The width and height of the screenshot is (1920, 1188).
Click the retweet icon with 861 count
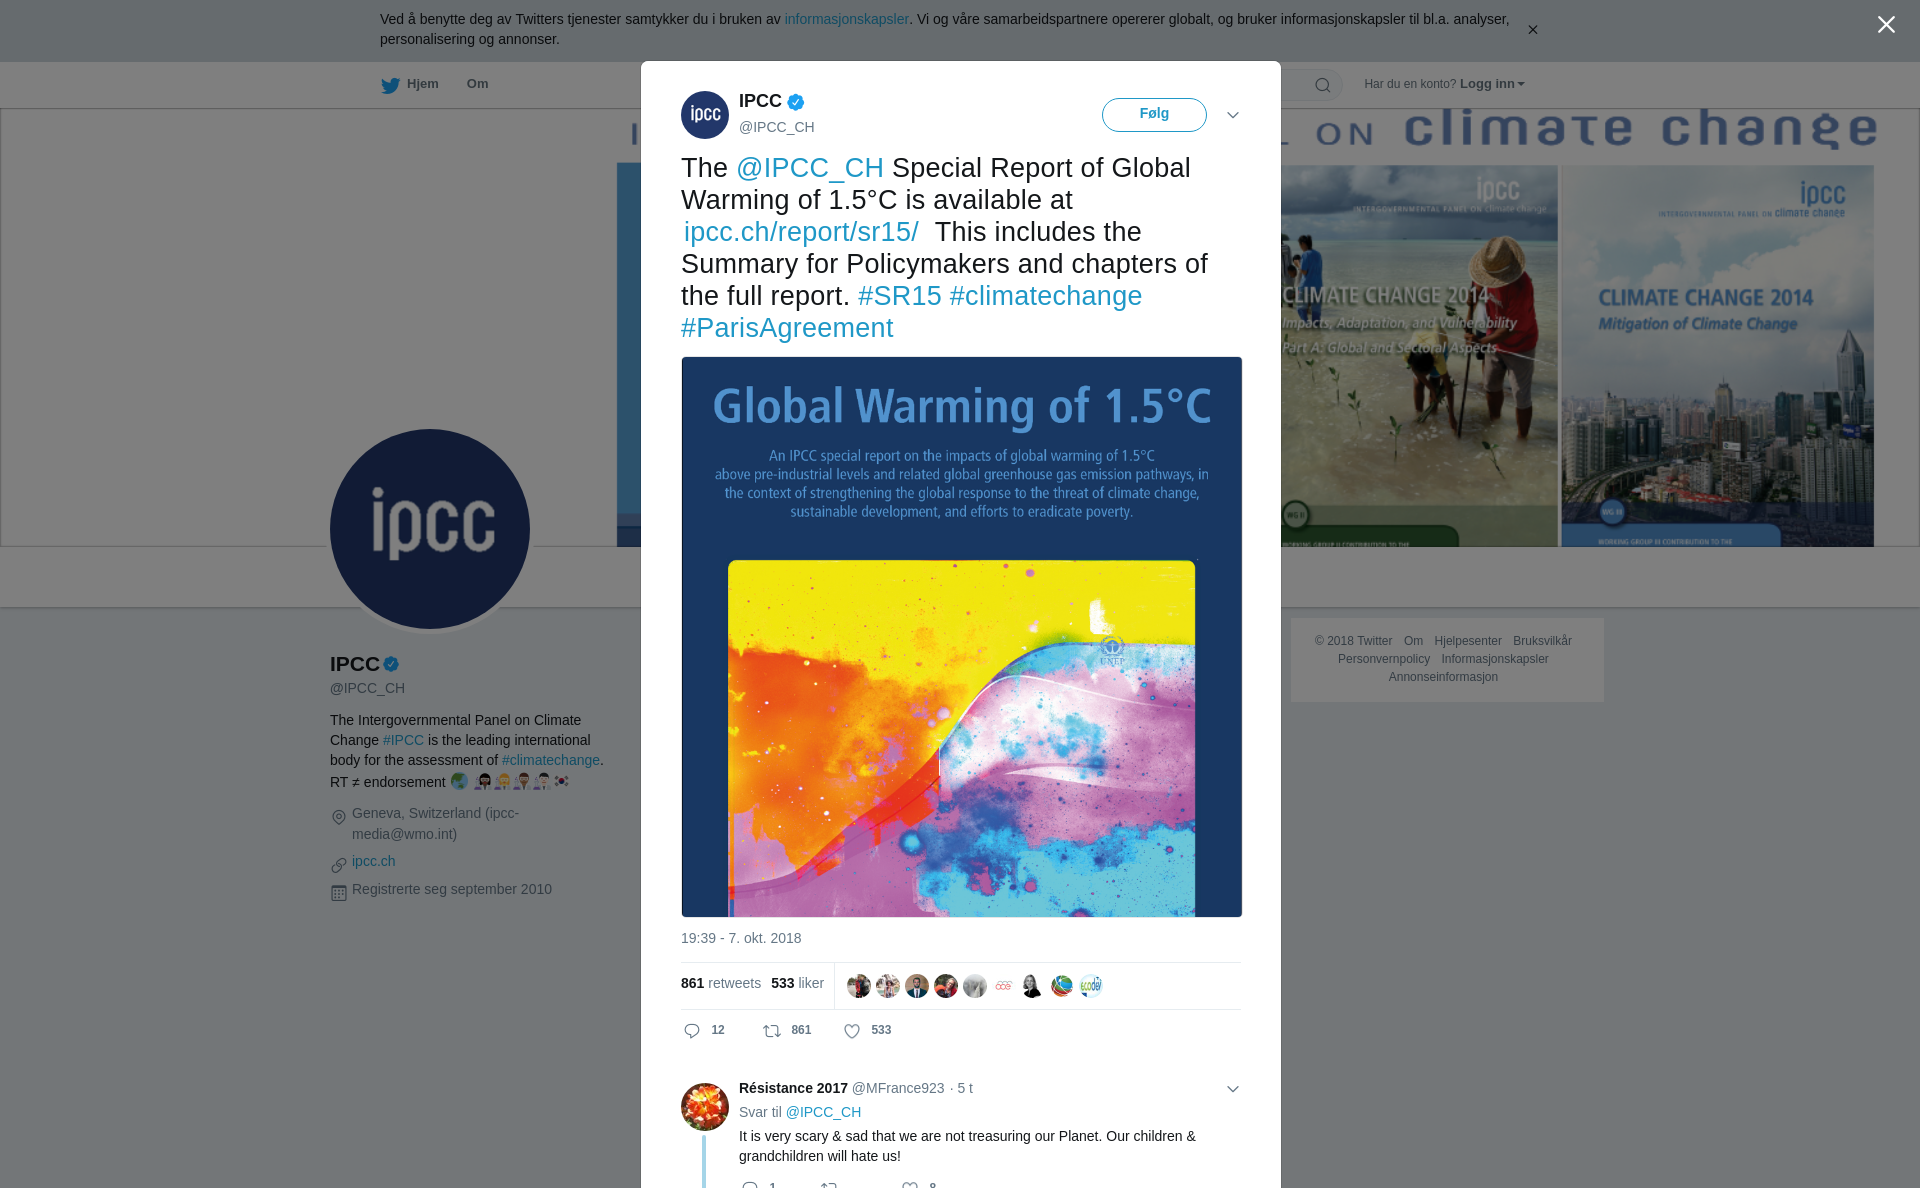point(772,1031)
